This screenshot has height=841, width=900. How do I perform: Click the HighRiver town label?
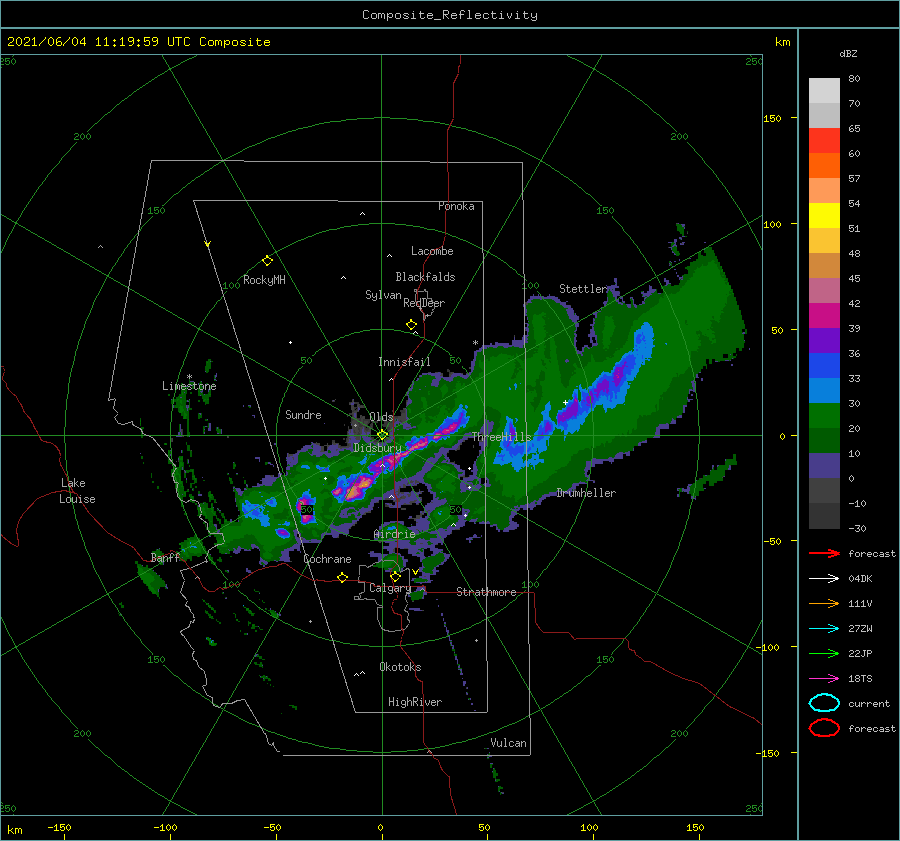tap(415, 702)
